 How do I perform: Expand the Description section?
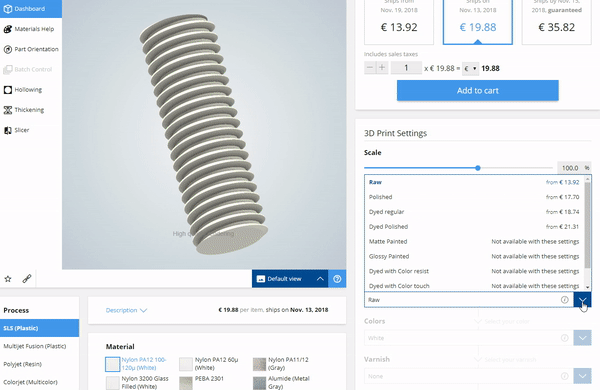point(126,310)
